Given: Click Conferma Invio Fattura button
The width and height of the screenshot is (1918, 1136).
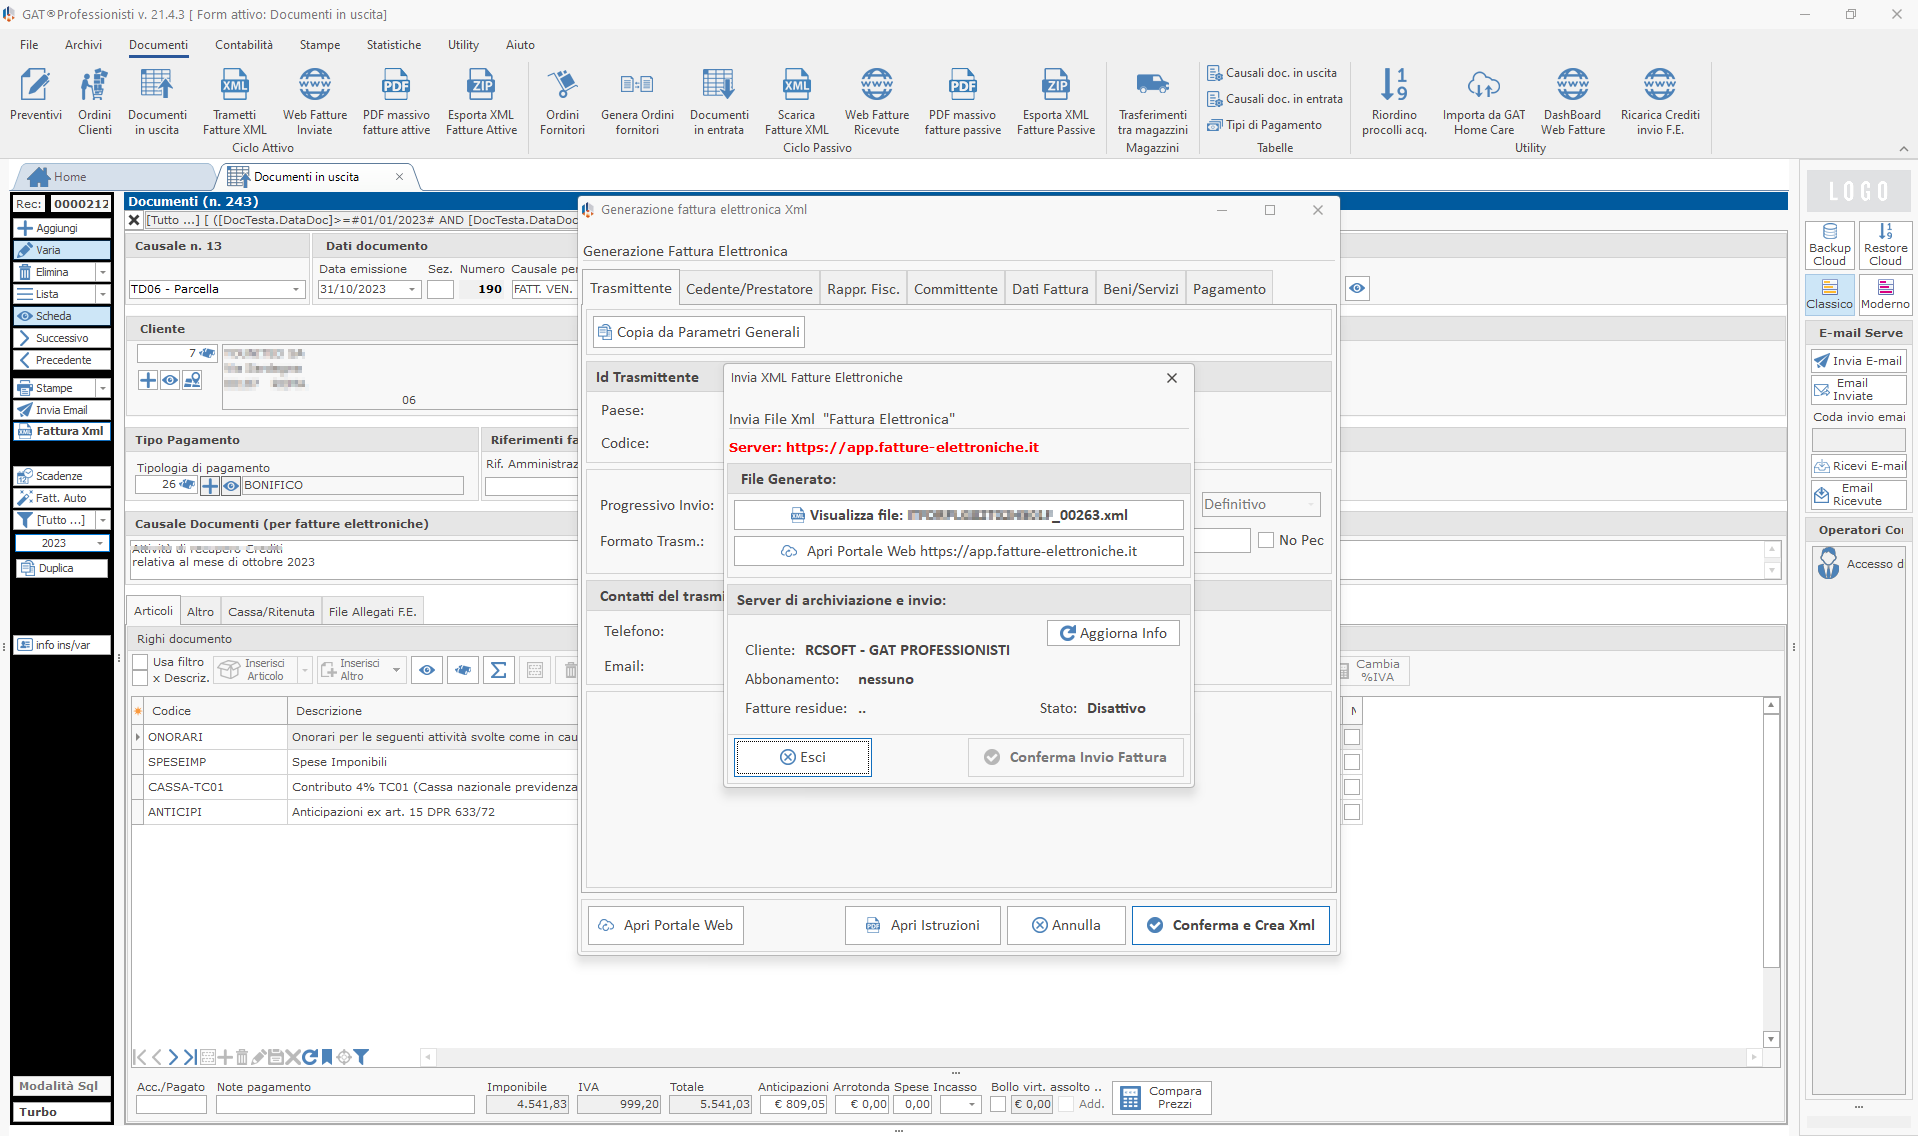Looking at the screenshot, I should coord(1076,757).
